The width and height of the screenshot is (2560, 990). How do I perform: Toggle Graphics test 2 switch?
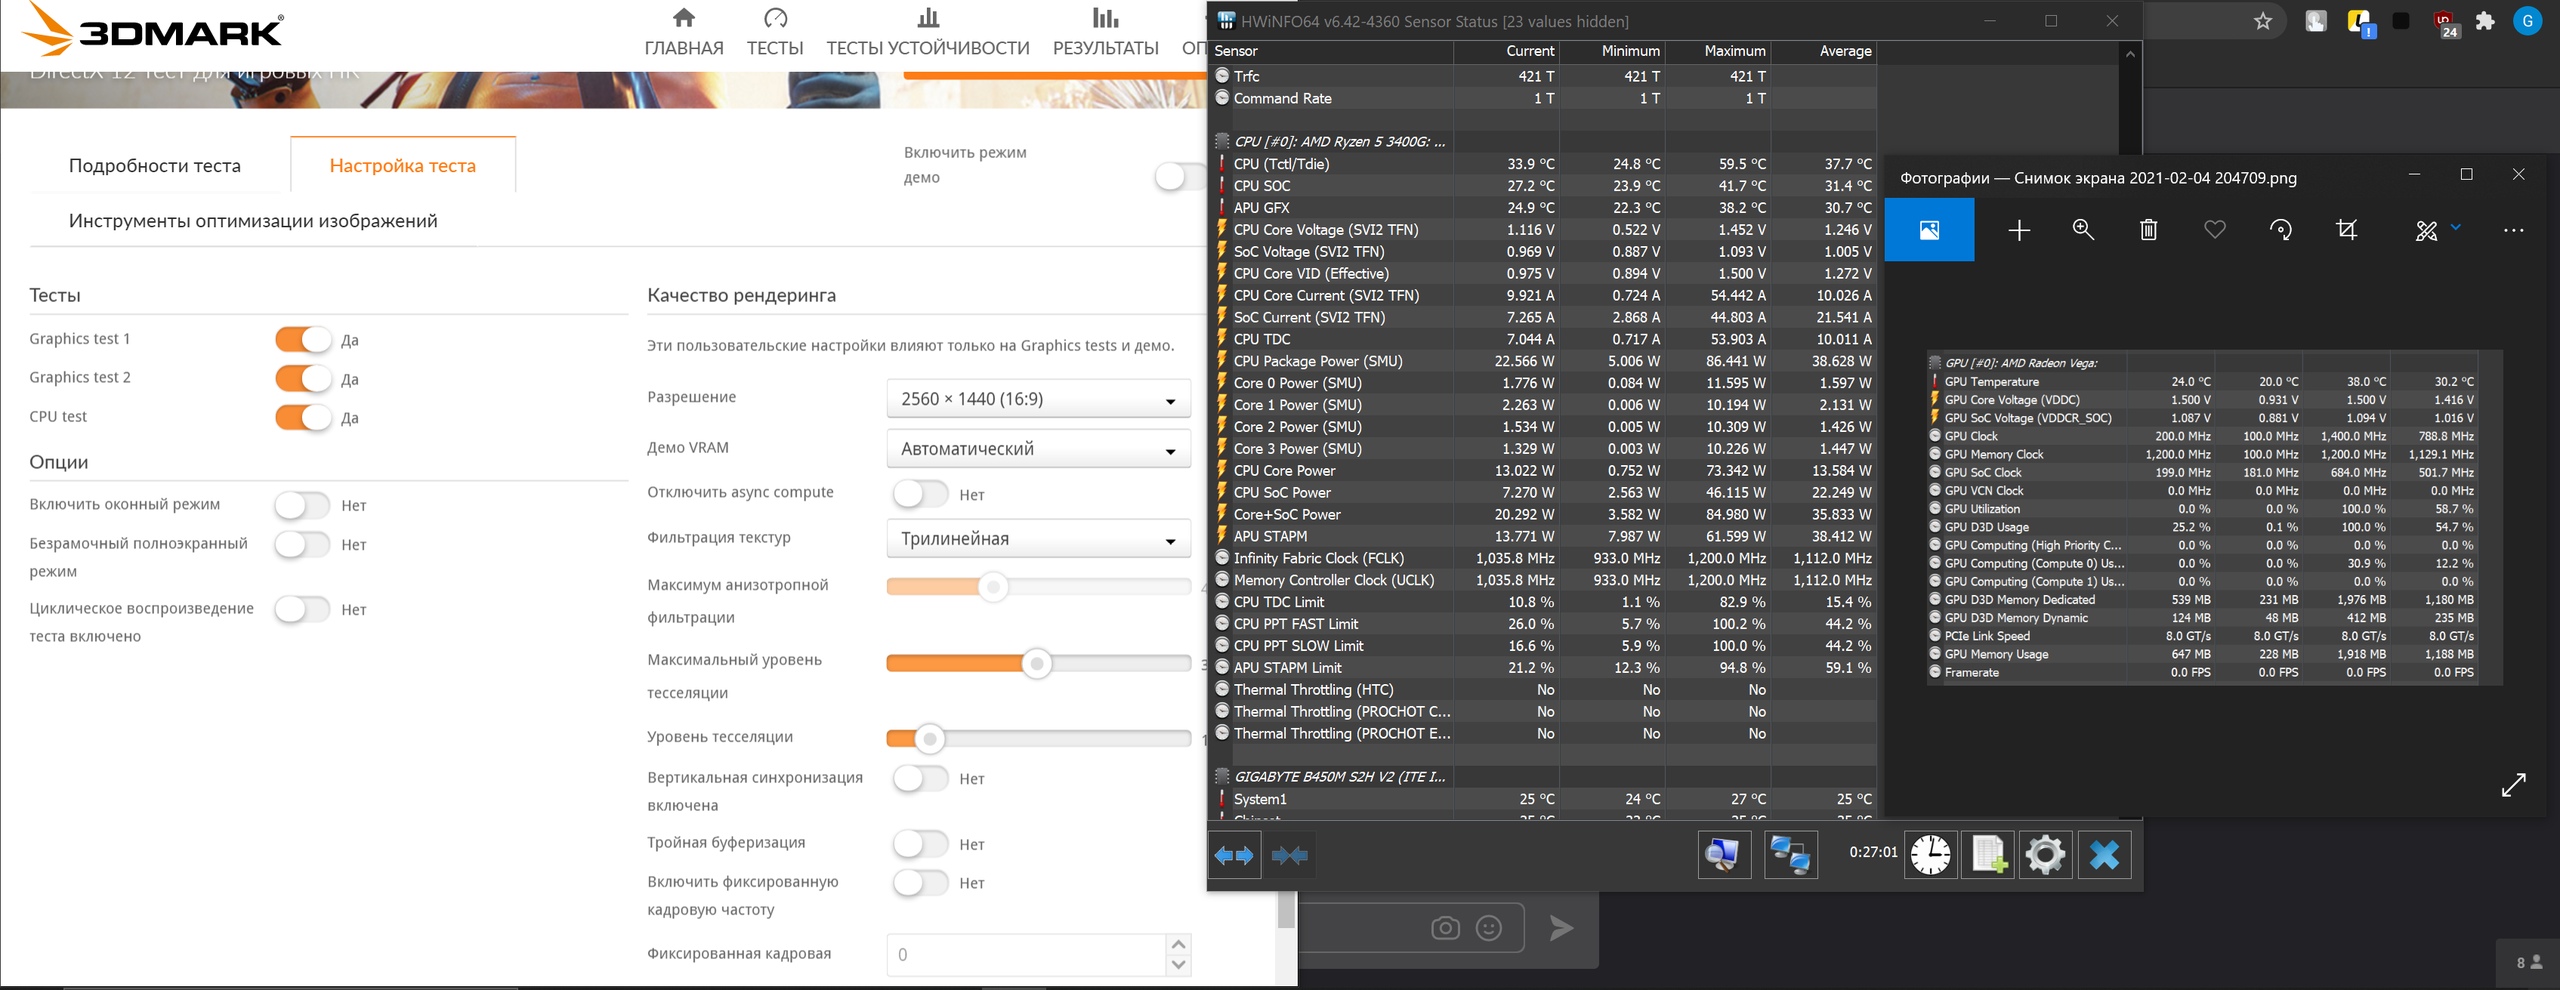(x=303, y=379)
